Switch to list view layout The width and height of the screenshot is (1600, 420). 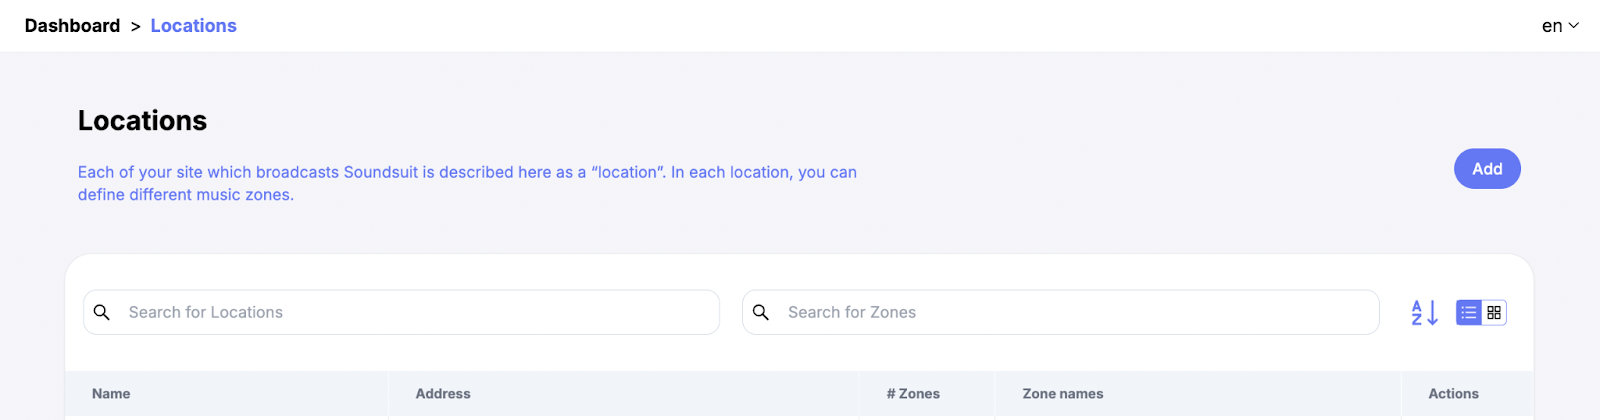point(1468,313)
